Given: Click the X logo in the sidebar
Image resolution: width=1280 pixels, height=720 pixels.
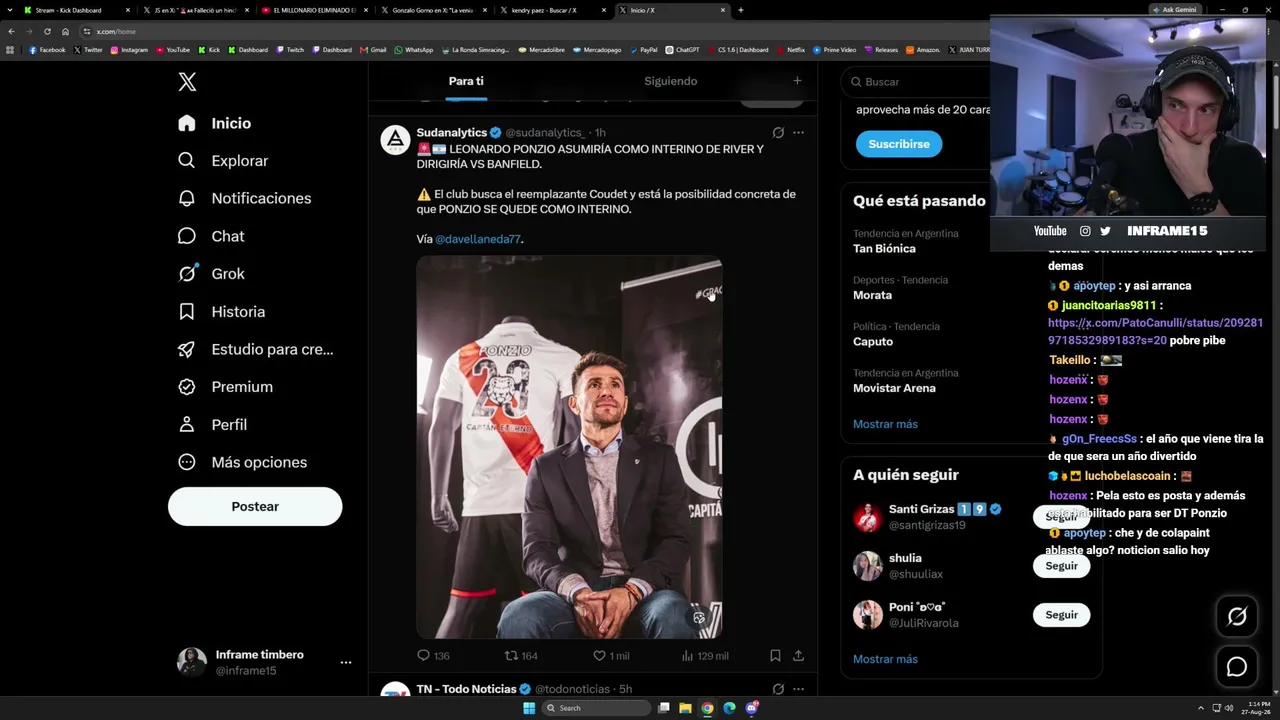Looking at the screenshot, I should click(x=187, y=82).
